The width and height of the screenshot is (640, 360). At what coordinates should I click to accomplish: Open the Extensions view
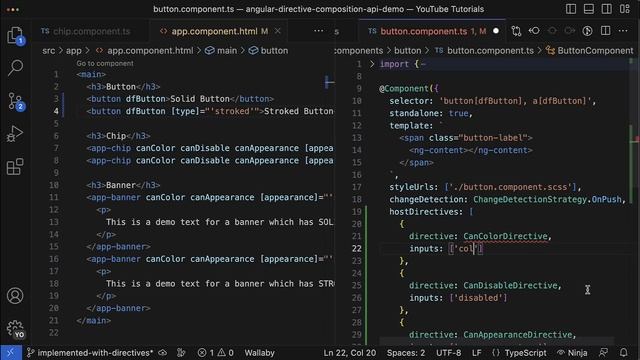[x=15, y=167]
